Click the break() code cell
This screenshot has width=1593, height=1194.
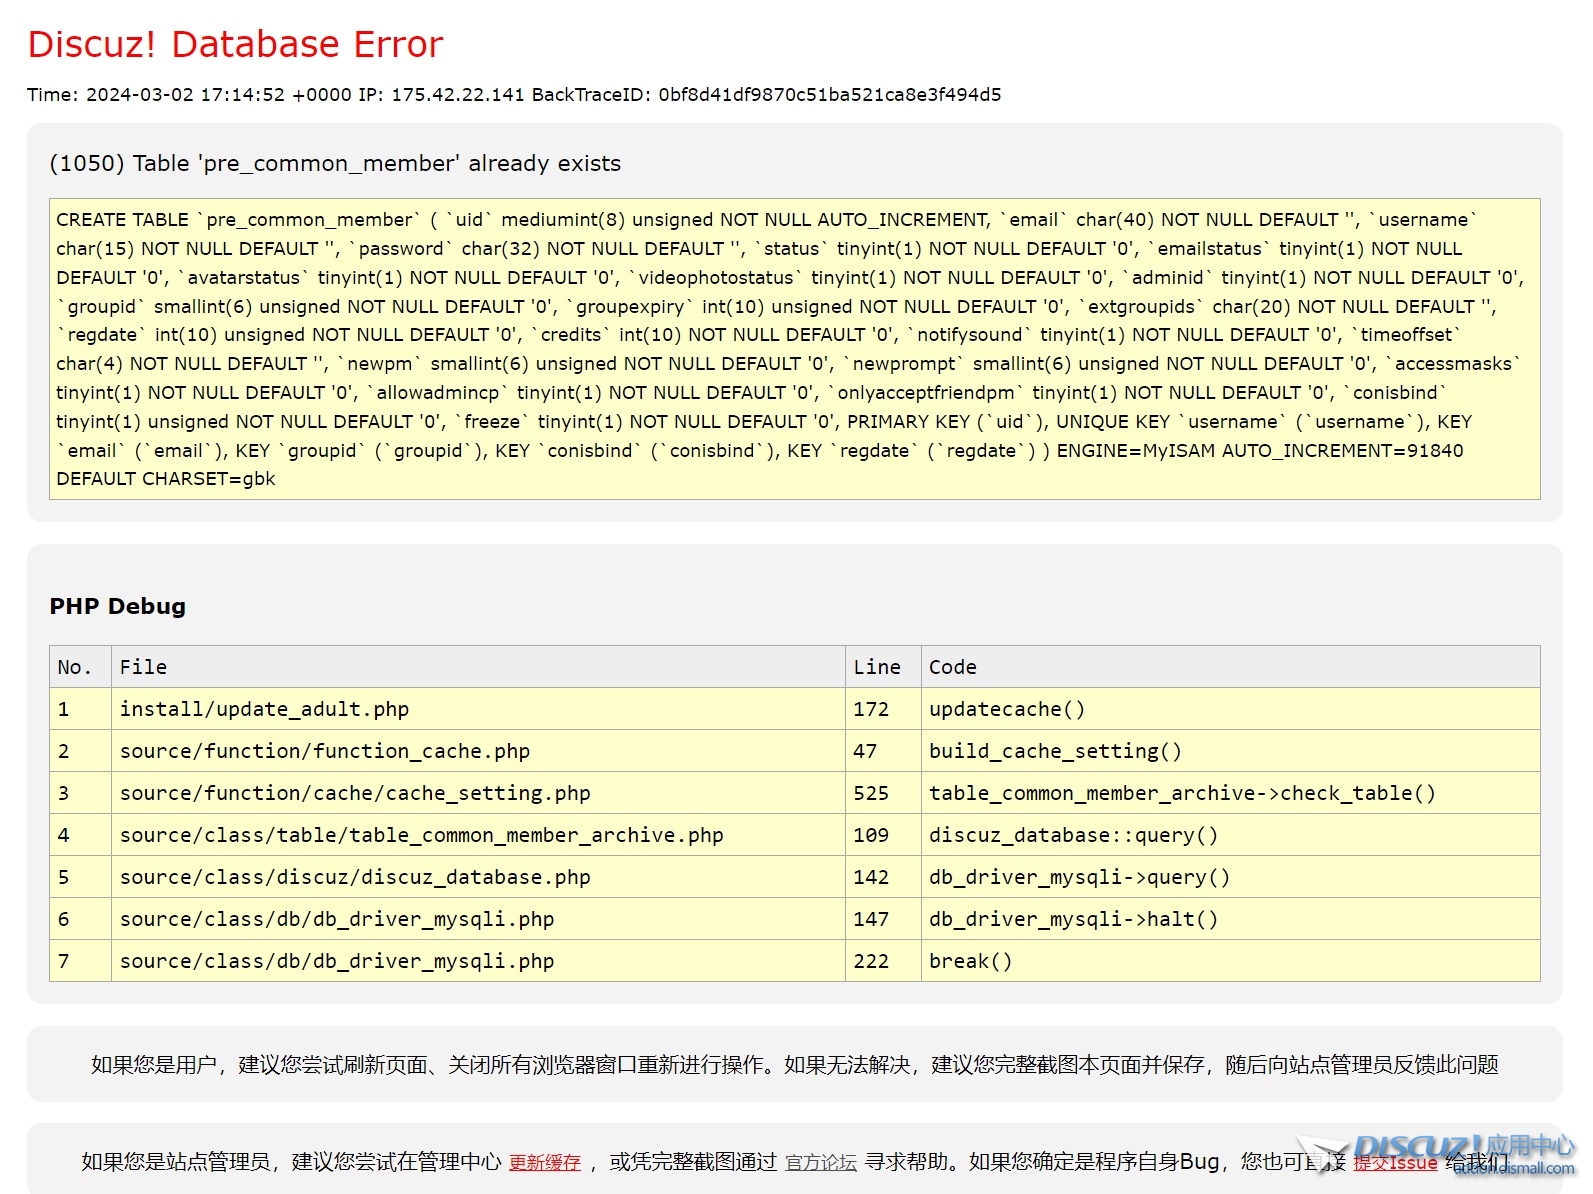pyautogui.click(x=970, y=961)
